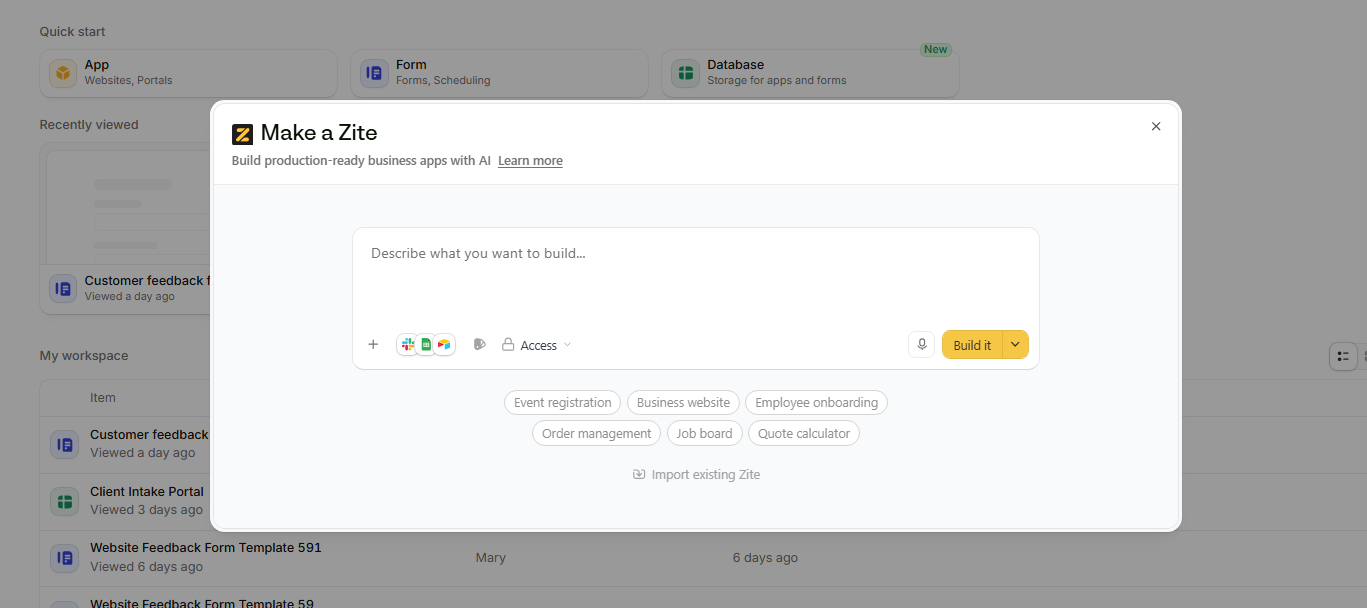Click the Zite logo in dialog header
This screenshot has height=608, width=1367.
(242, 134)
